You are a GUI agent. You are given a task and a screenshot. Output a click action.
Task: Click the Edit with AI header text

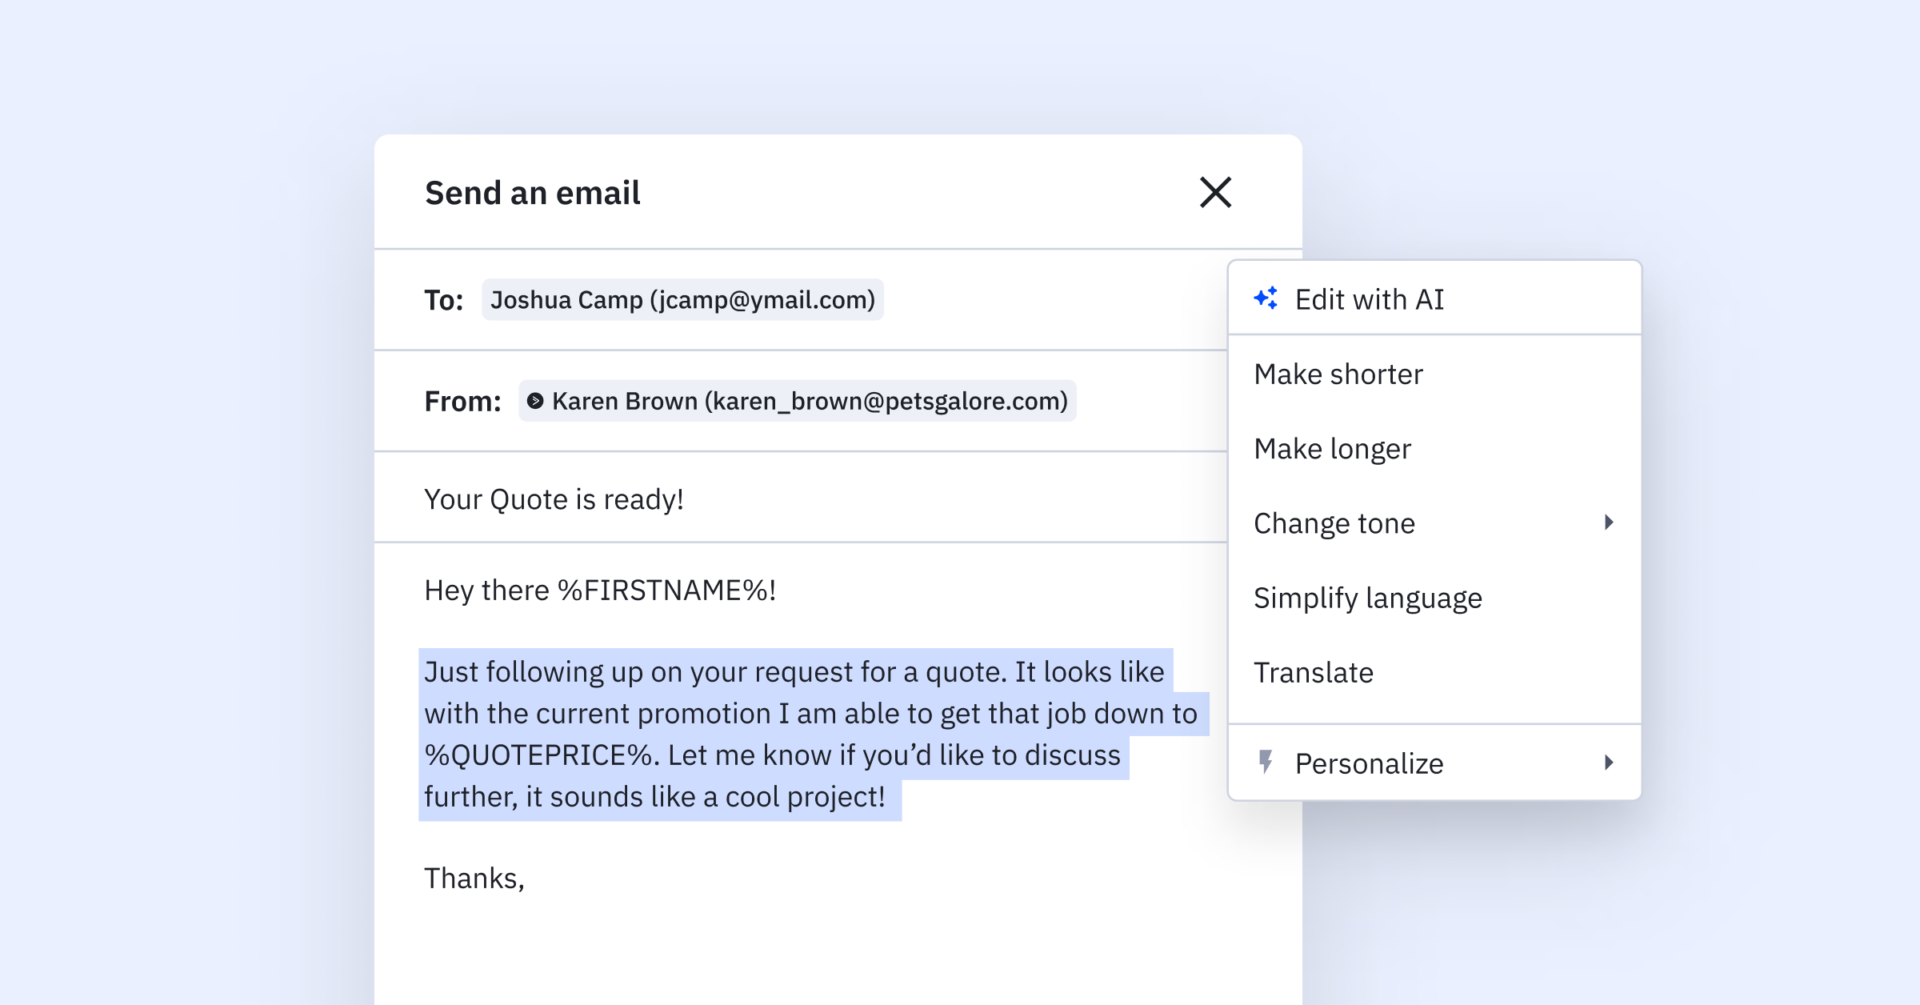[1369, 300]
